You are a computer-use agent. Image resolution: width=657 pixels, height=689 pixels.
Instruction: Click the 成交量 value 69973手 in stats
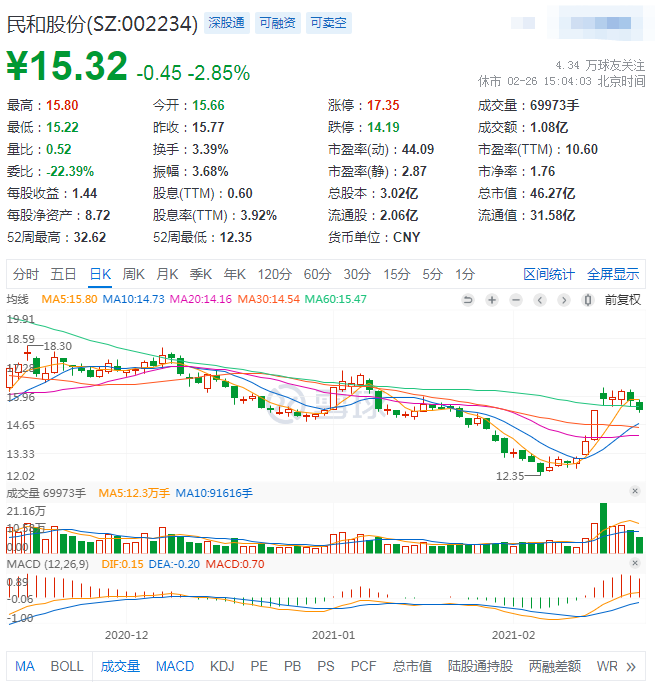click(555, 105)
